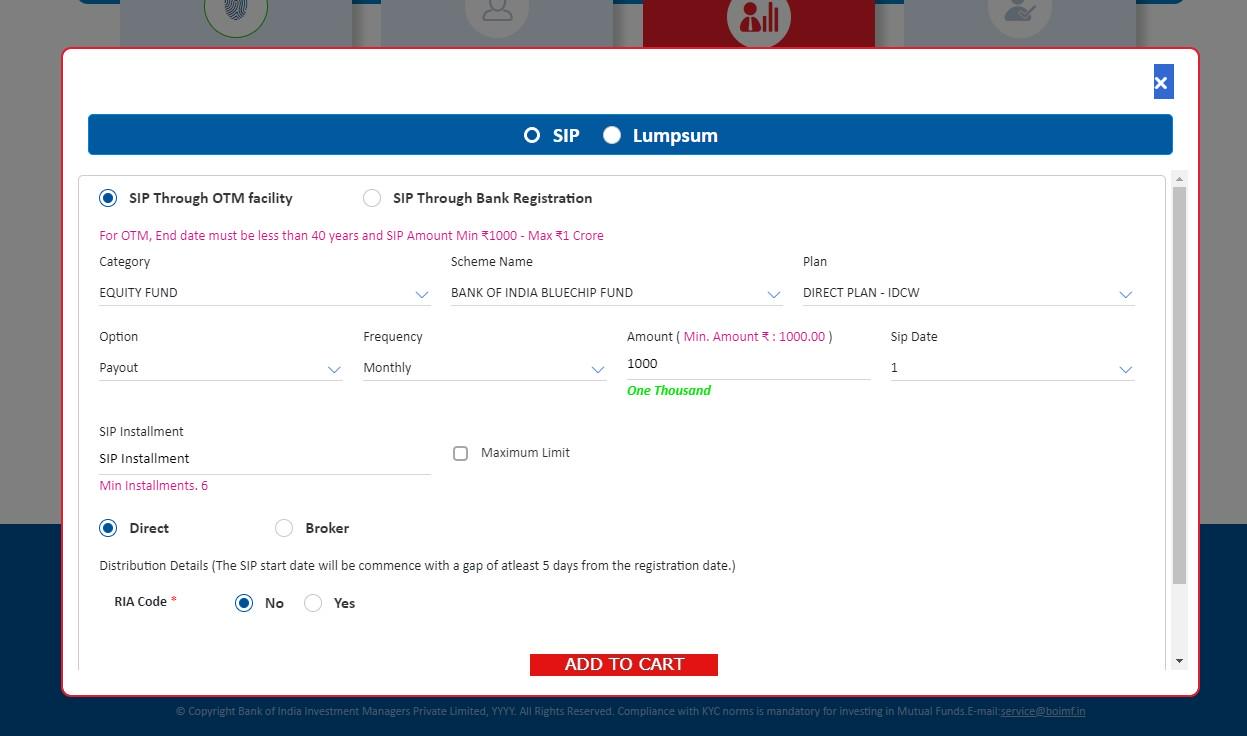Click the user edit icon behind the dialog
Viewport: 1247px width, 736px height.
coord(1020,14)
